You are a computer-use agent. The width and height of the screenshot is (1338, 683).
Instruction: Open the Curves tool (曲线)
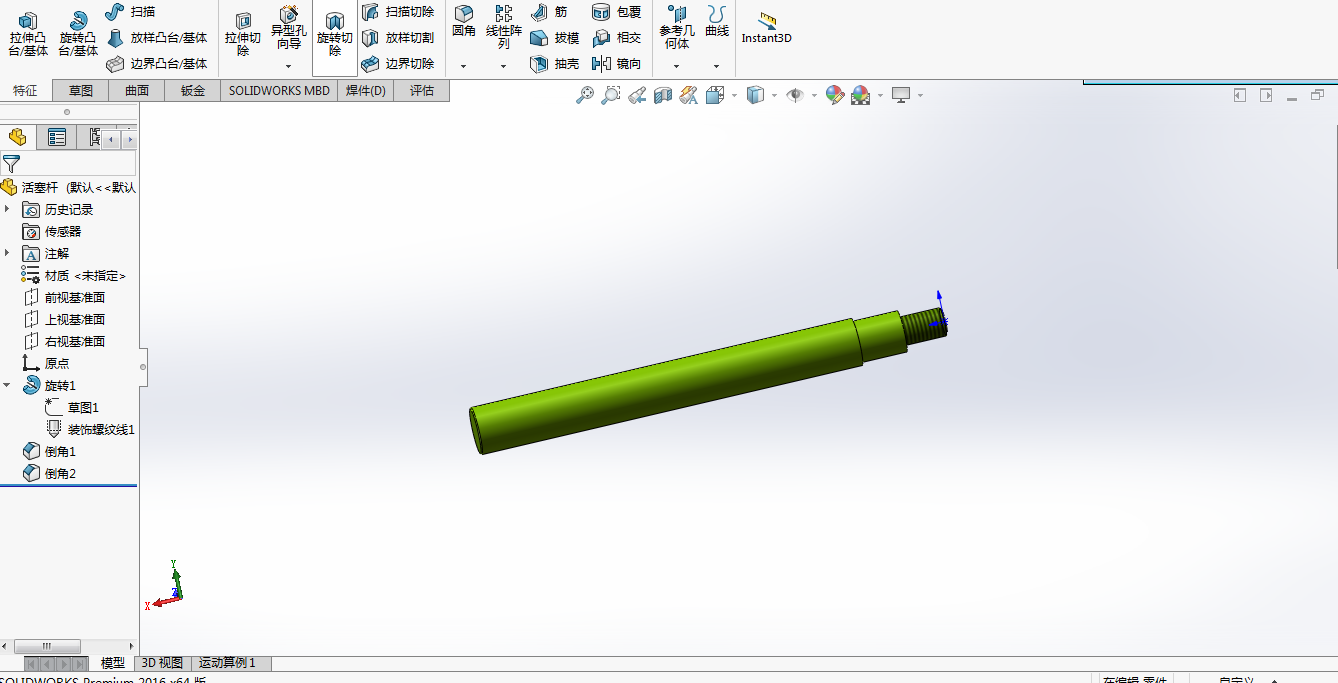717,22
